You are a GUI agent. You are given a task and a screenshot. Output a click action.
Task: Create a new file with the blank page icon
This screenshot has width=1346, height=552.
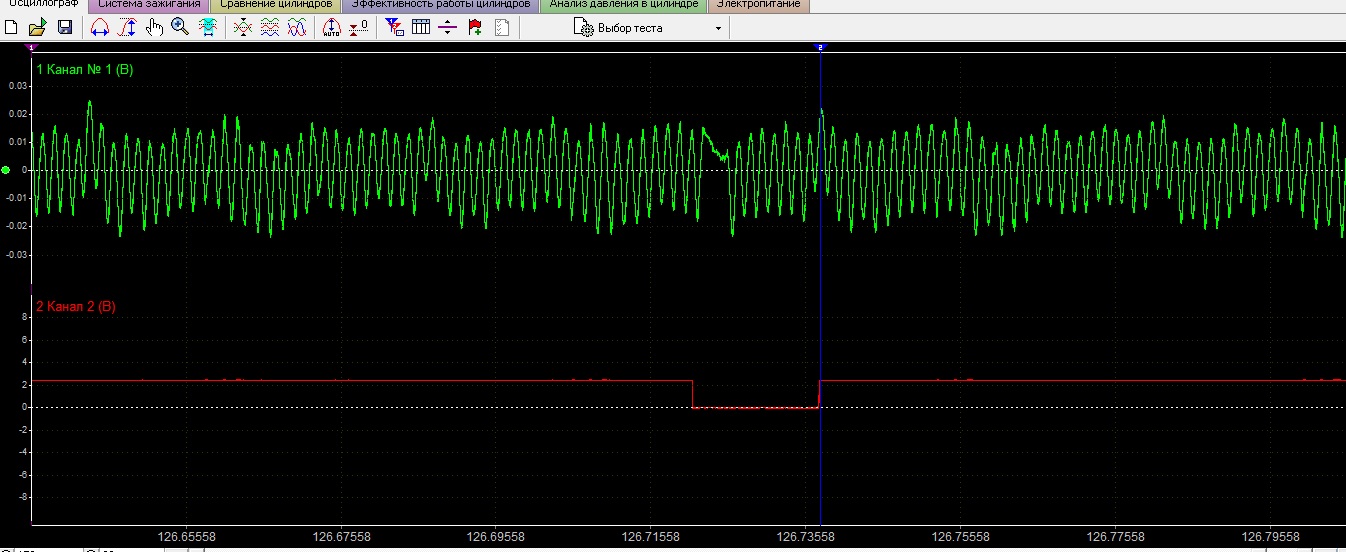click(x=11, y=28)
